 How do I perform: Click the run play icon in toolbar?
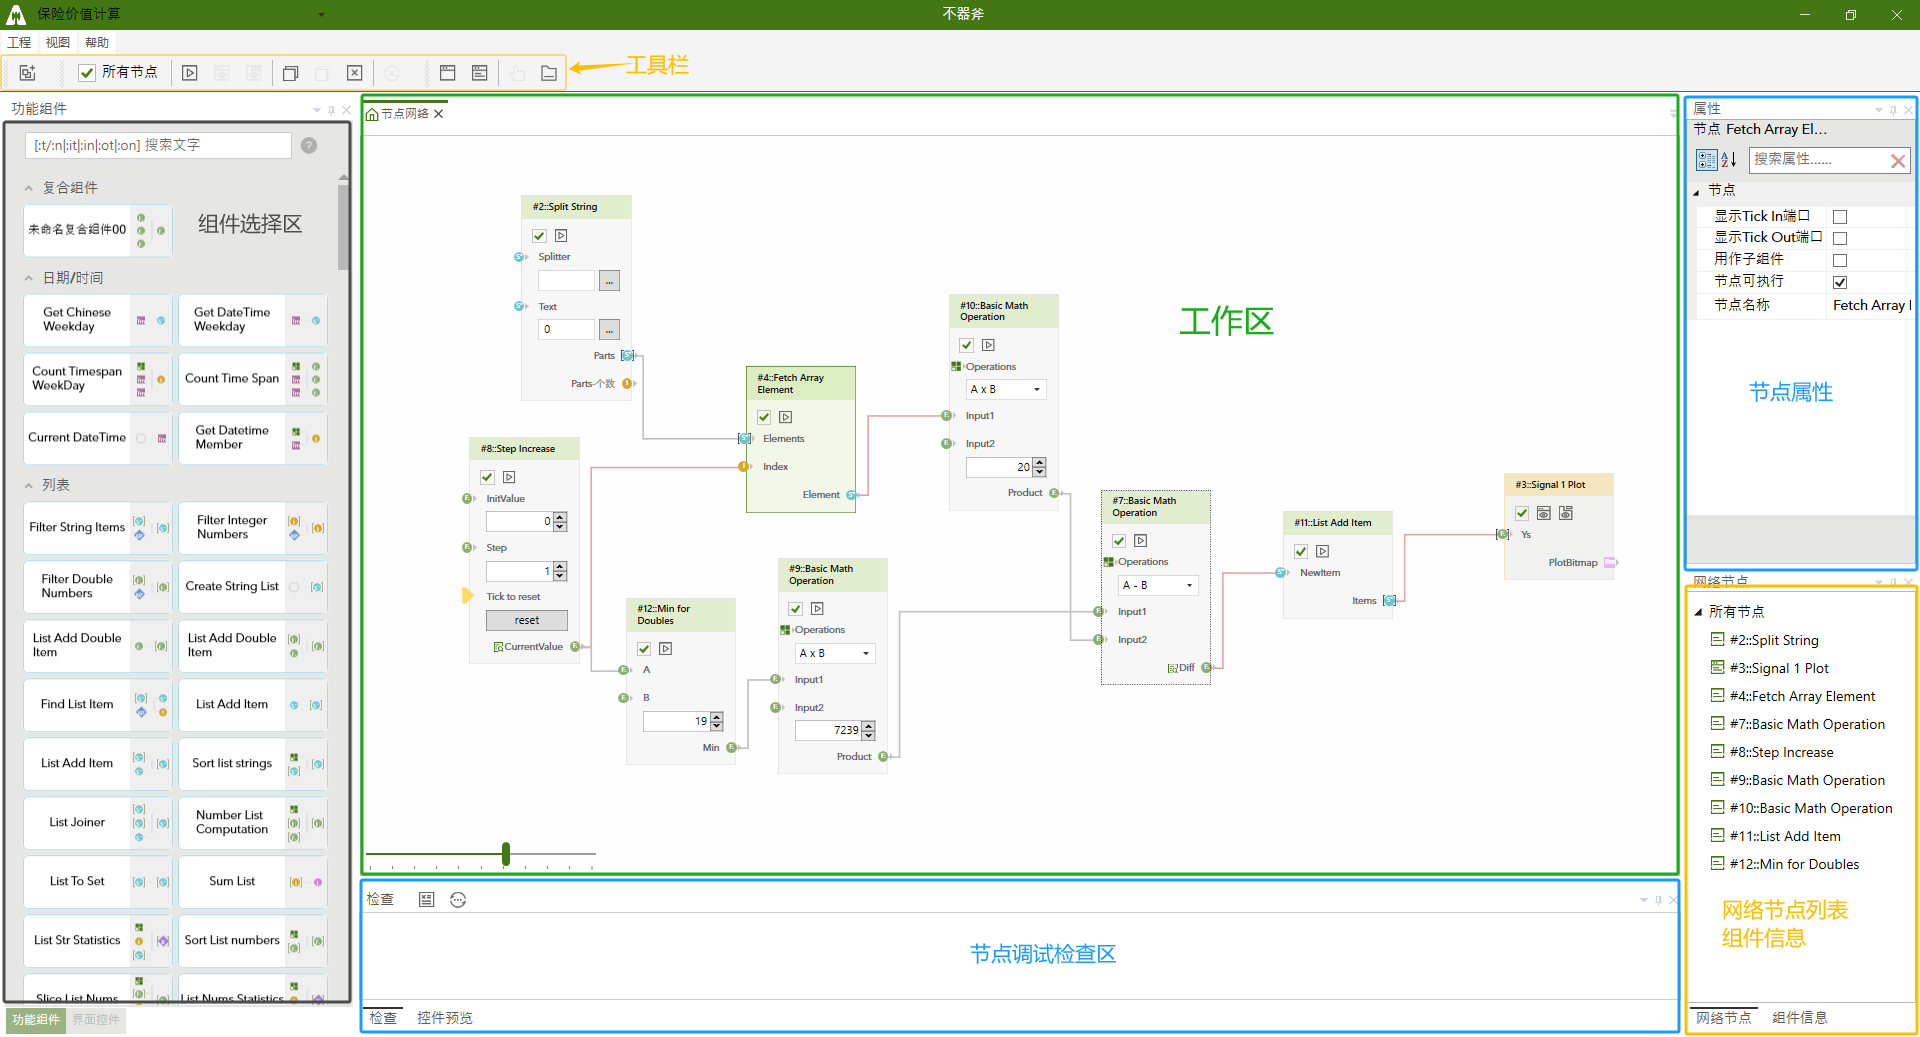pos(190,73)
